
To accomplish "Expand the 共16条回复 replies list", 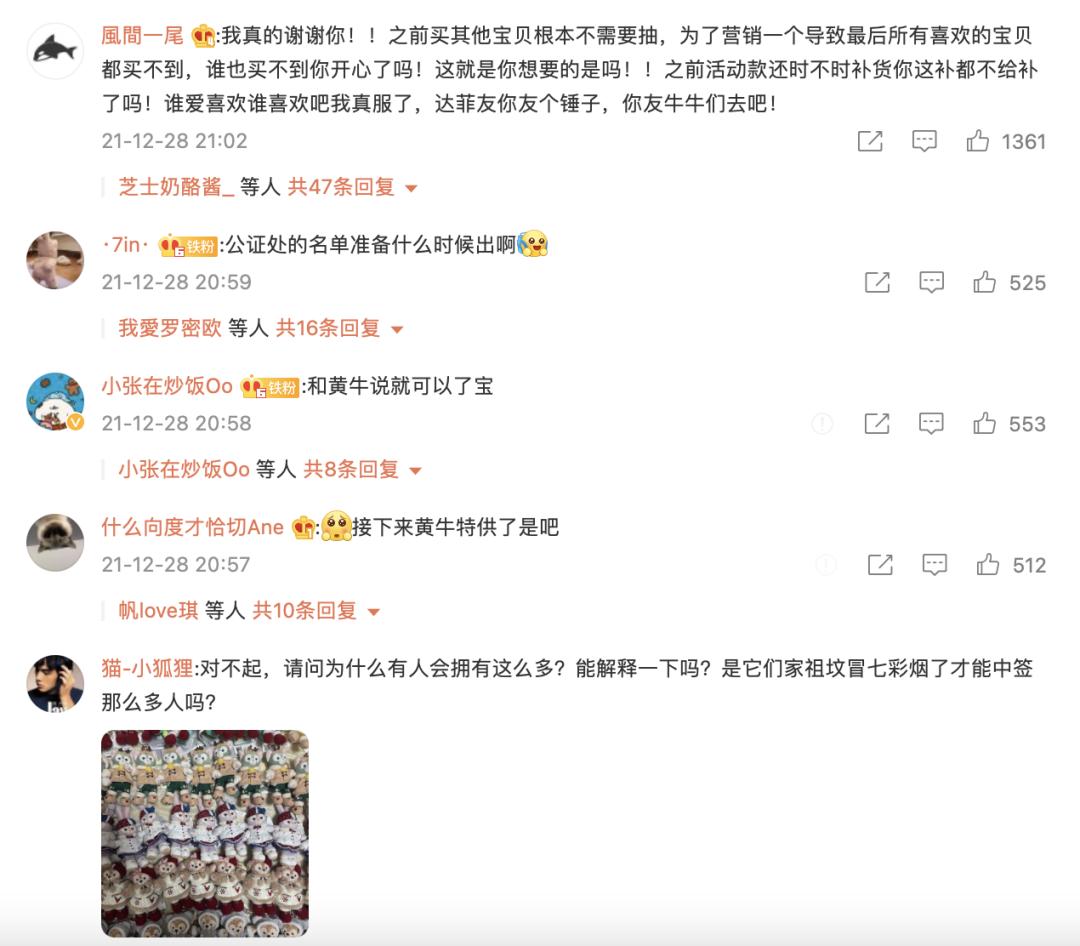I will pyautogui.click(x=339, y=328).
